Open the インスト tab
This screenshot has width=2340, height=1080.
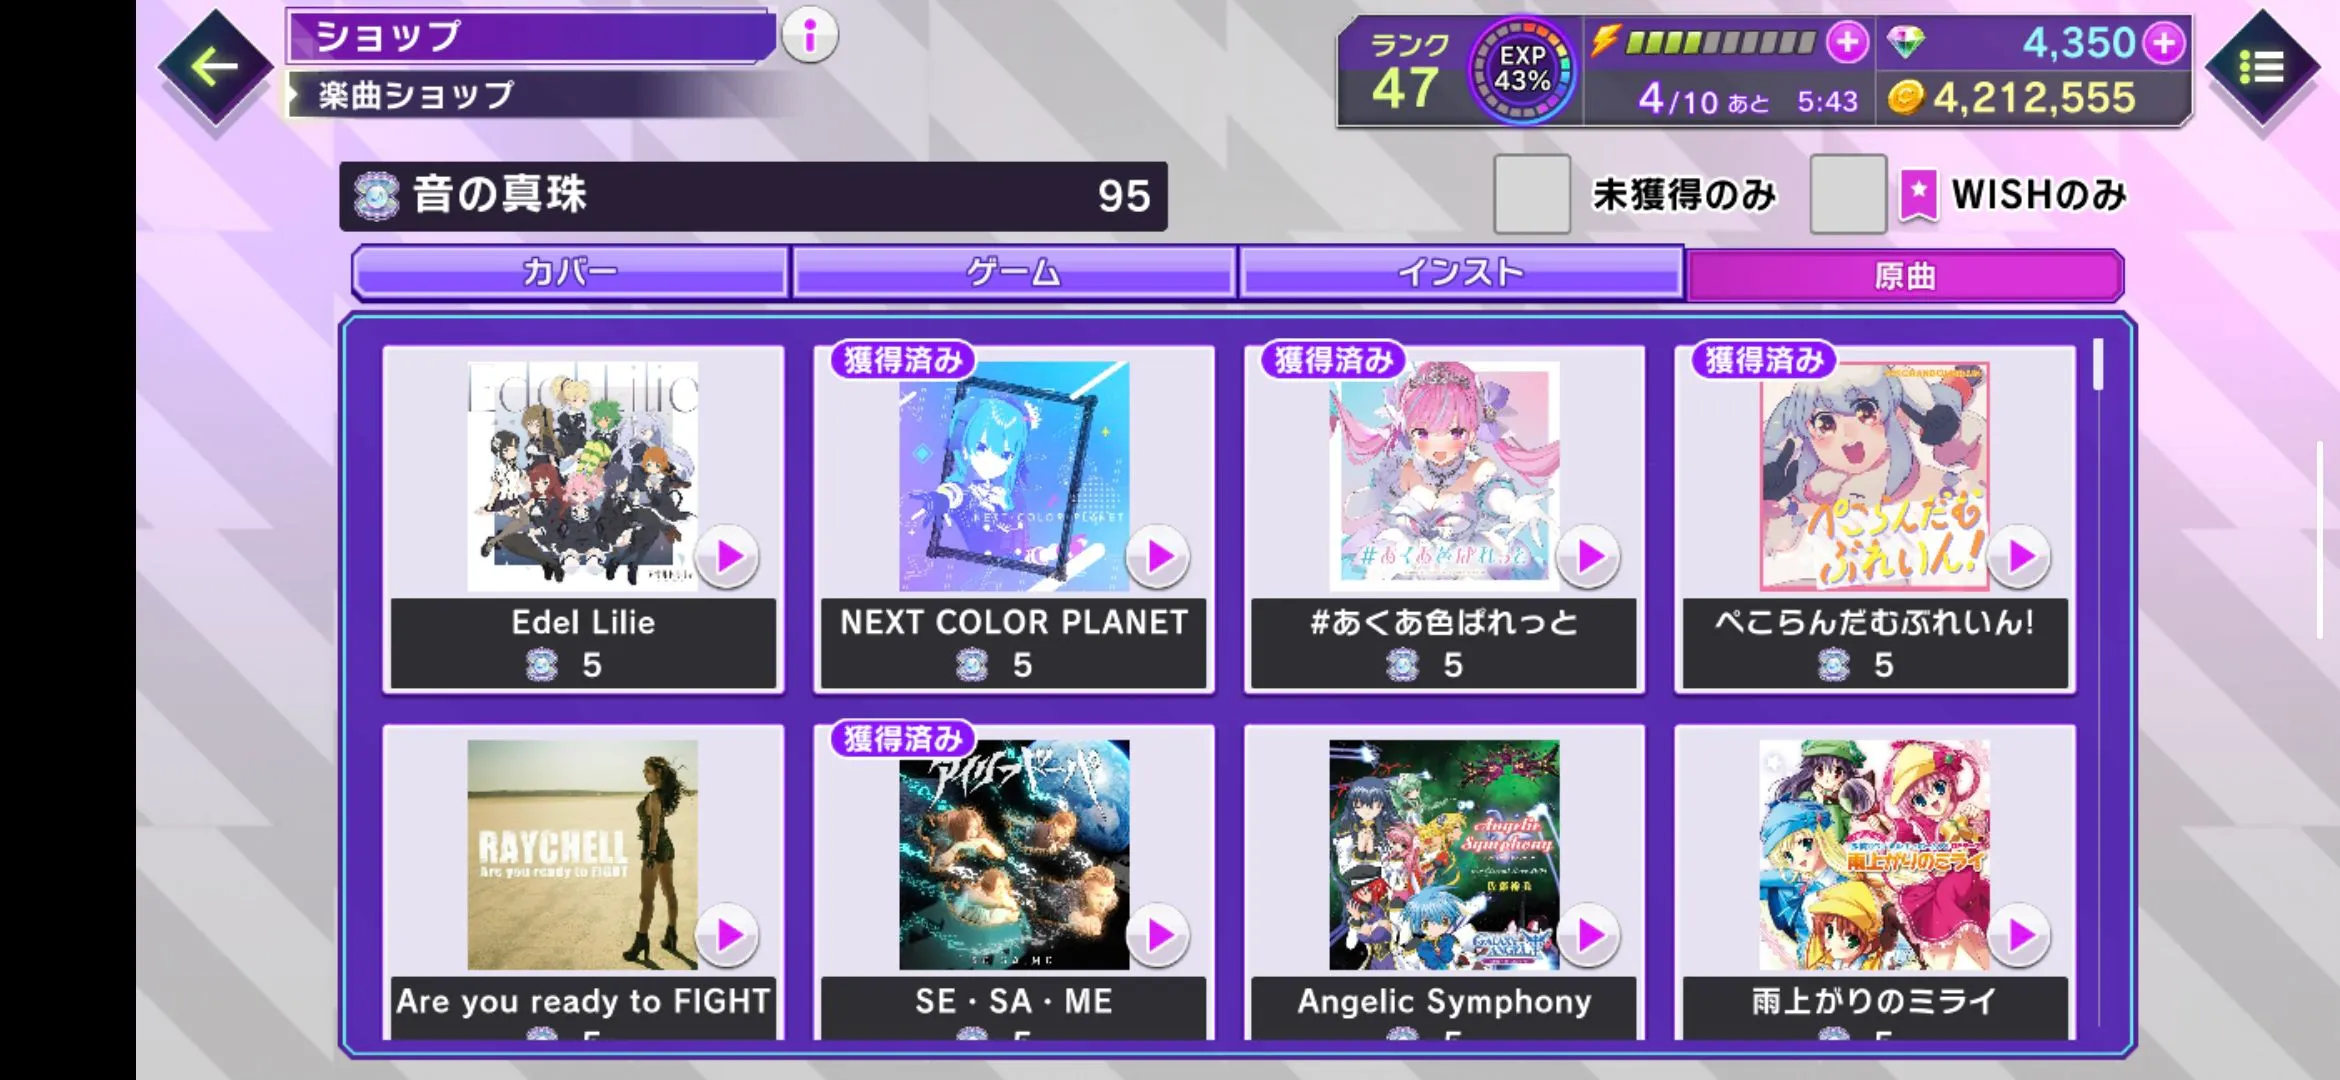(x=1460, y=272)
